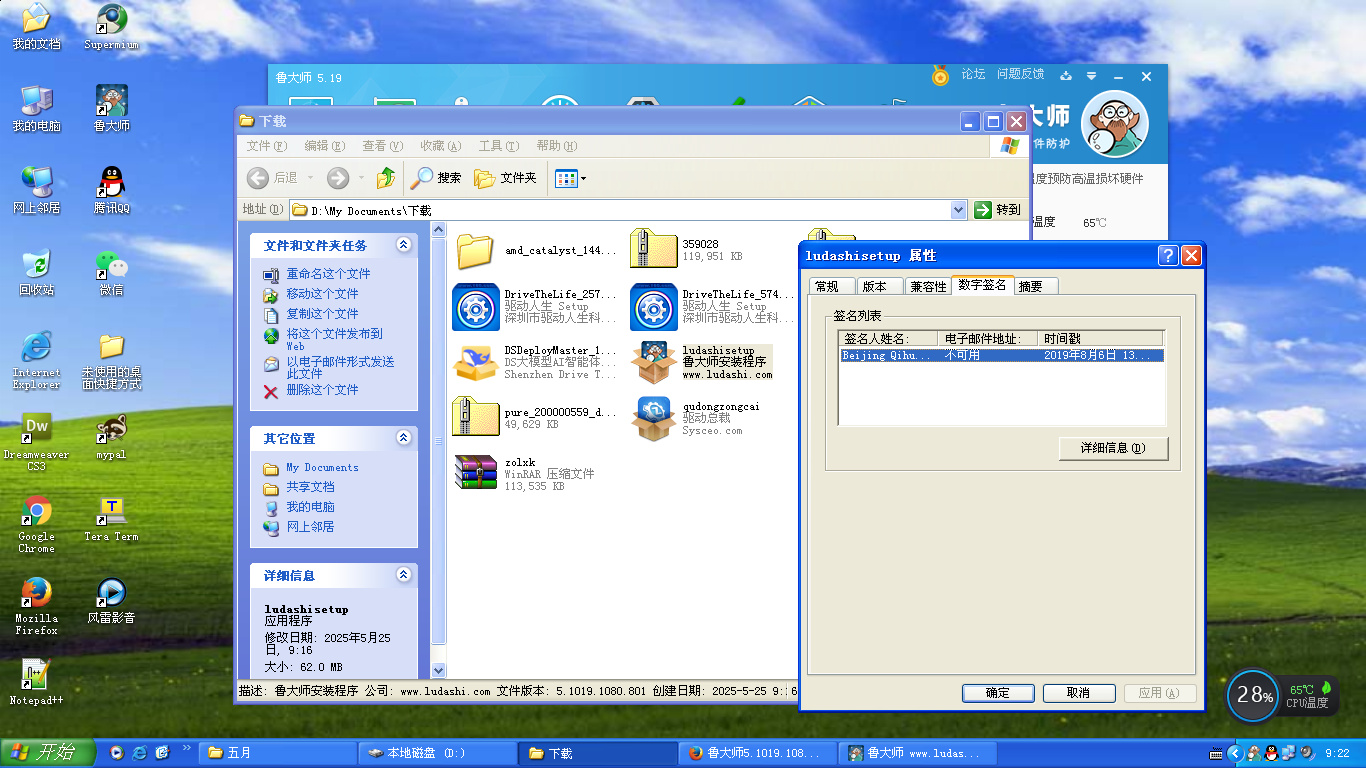Screen dimensions: 1366x768
Task: Select the qudongzongcai installer file
Action: pos(696,417)
